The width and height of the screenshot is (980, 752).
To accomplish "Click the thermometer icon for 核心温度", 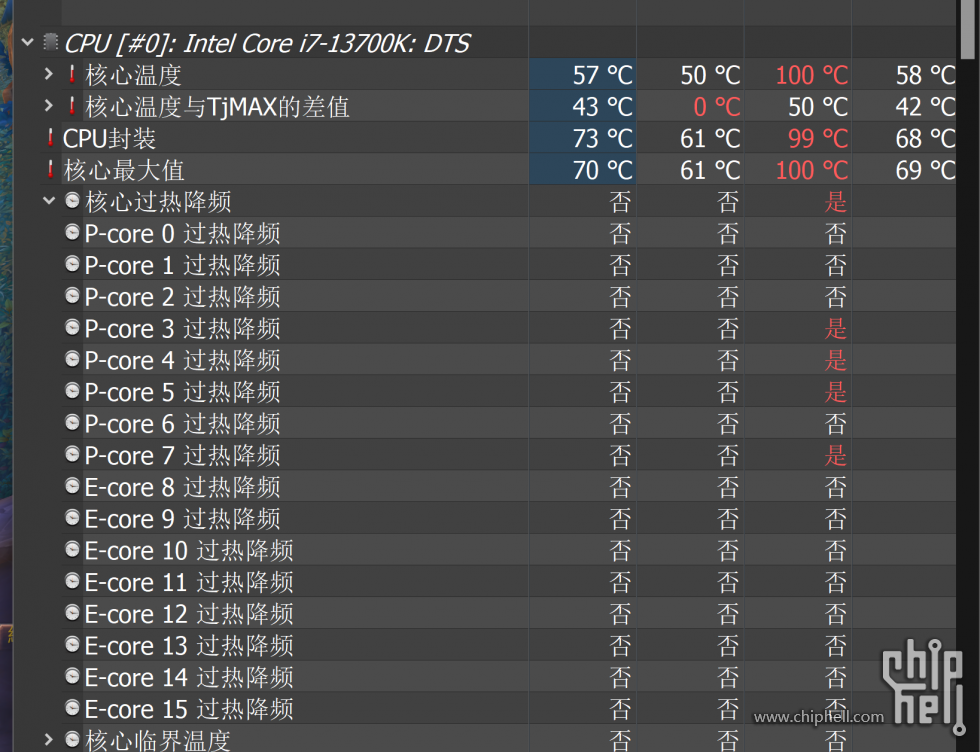I will click(x=72, y=74).
